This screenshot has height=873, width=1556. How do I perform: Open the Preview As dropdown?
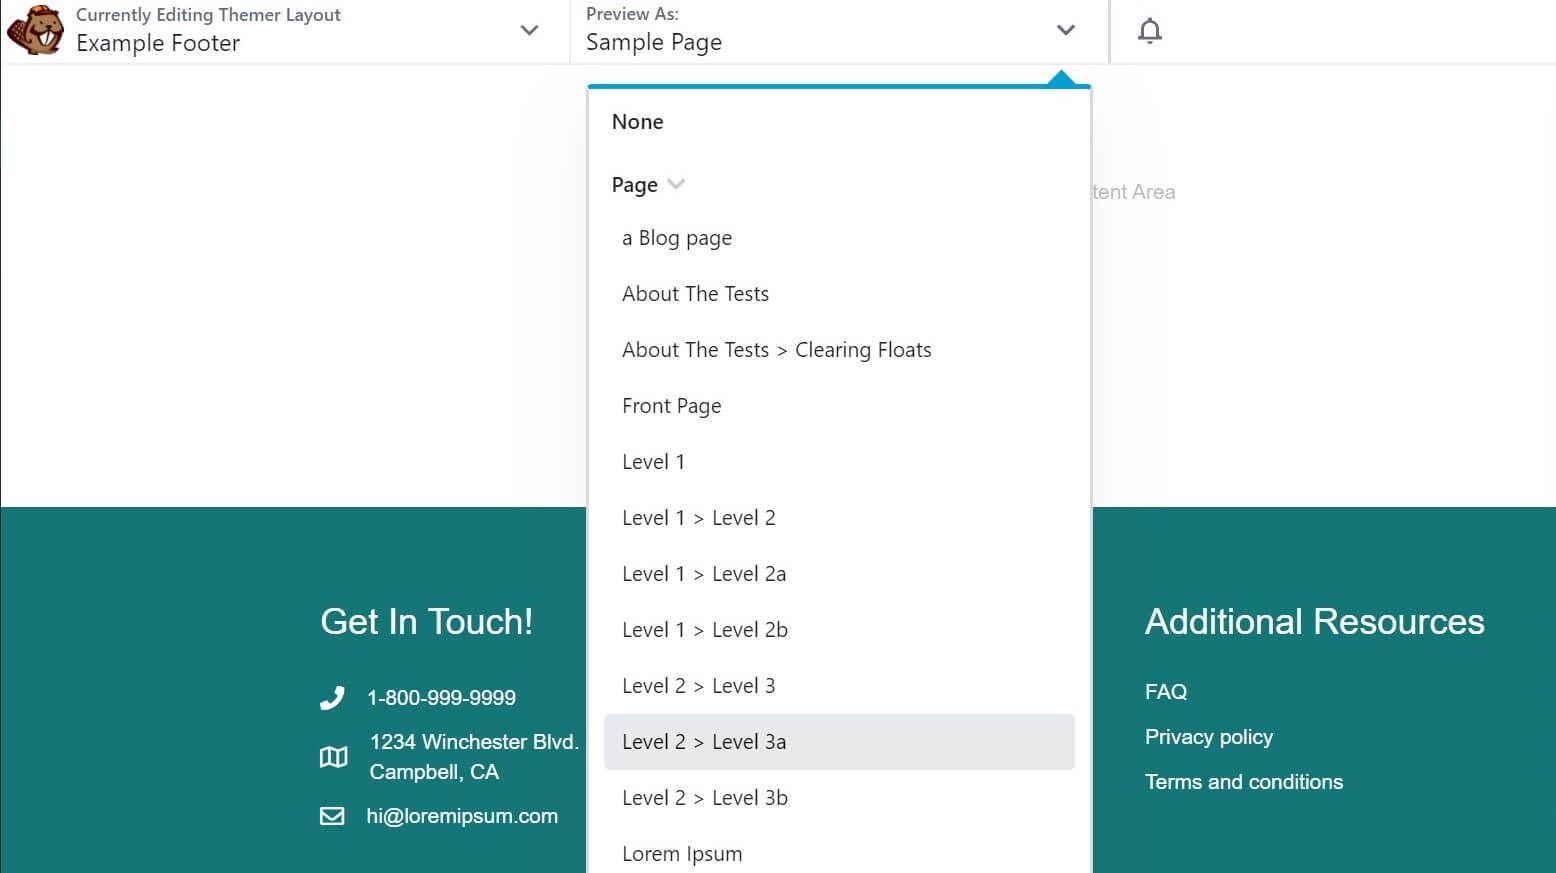[x=1066, y=31]
